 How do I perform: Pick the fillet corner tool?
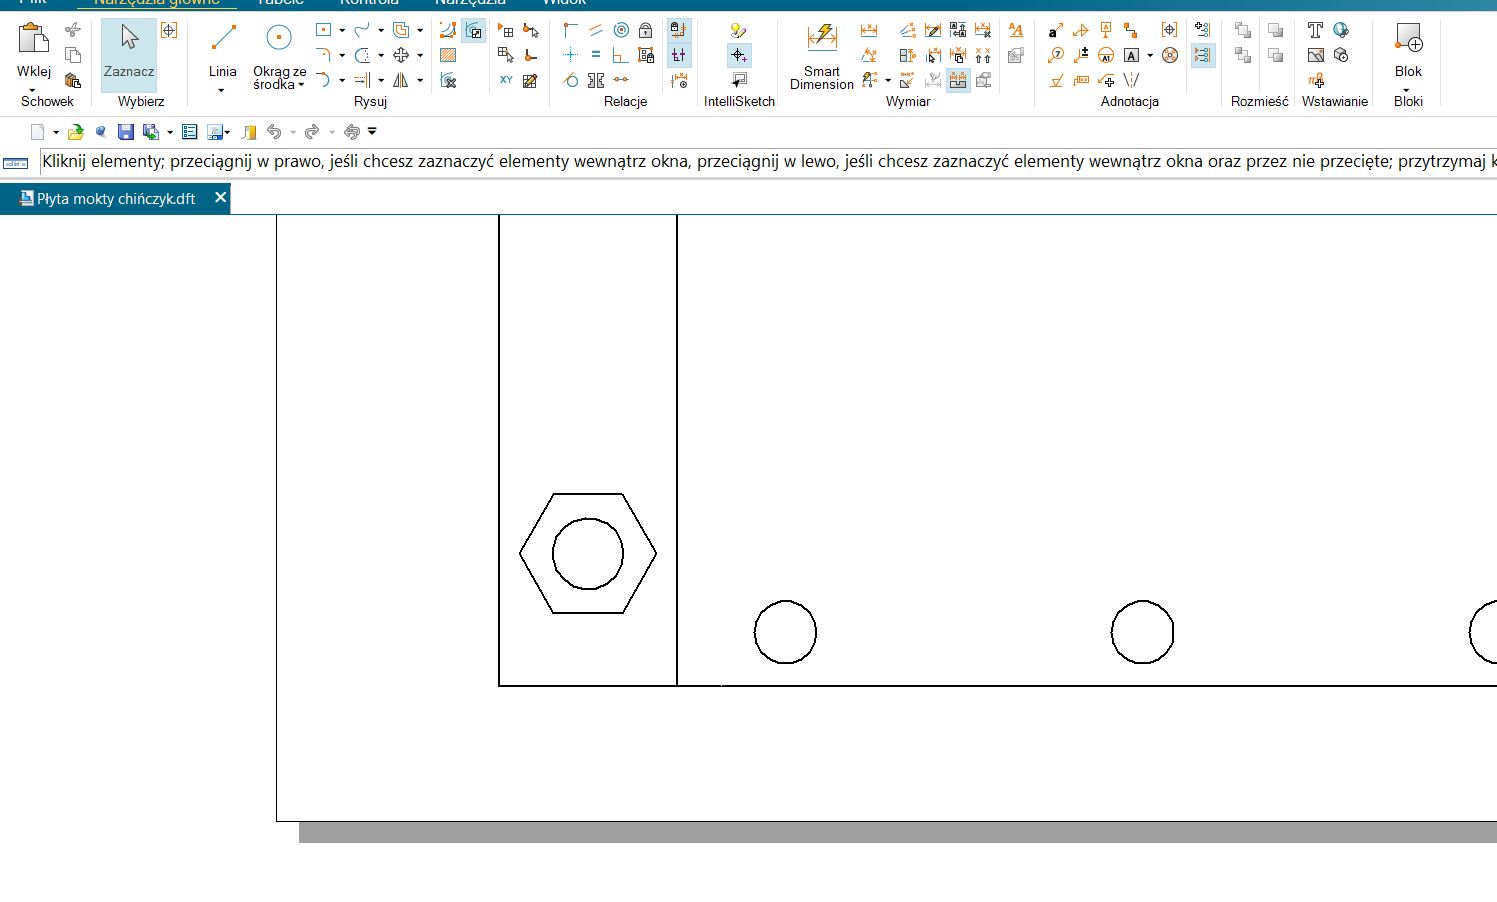click(x=323, y=55)
